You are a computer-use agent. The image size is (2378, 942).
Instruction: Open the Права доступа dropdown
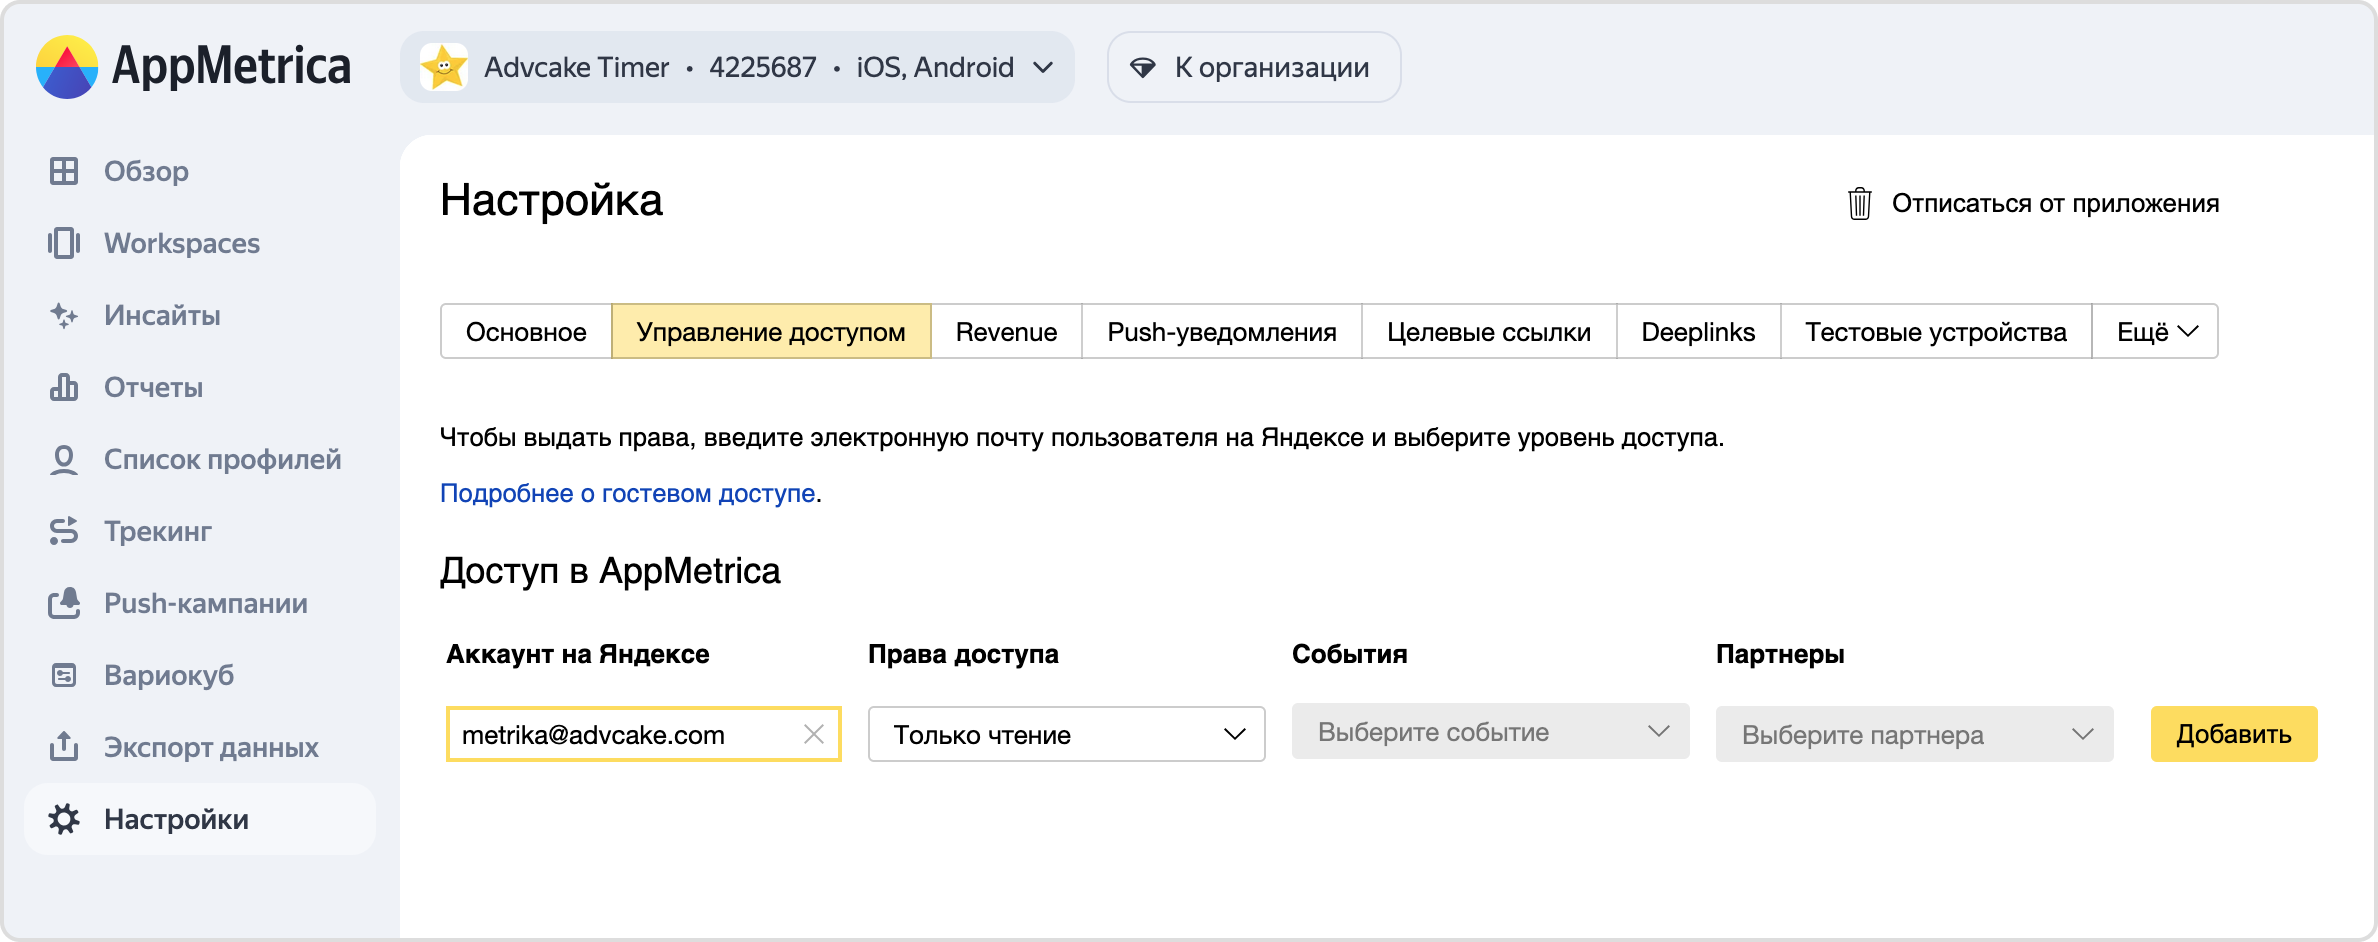pos(1067,734)
